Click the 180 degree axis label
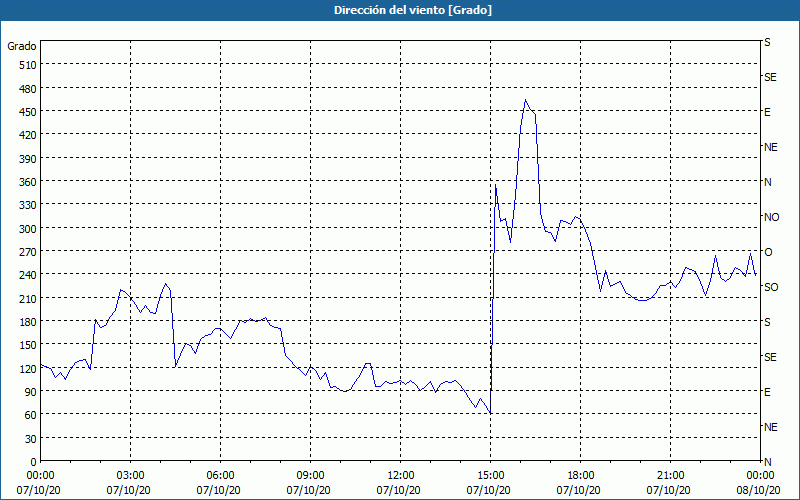 (28, 322)
